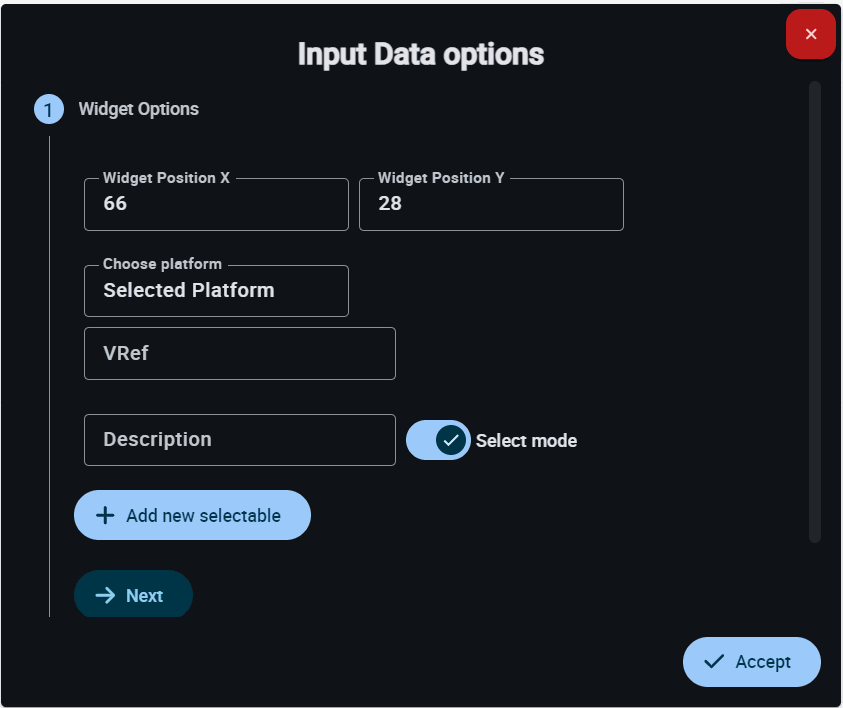Click the checkmark knob on the switch

coord(452,440)
